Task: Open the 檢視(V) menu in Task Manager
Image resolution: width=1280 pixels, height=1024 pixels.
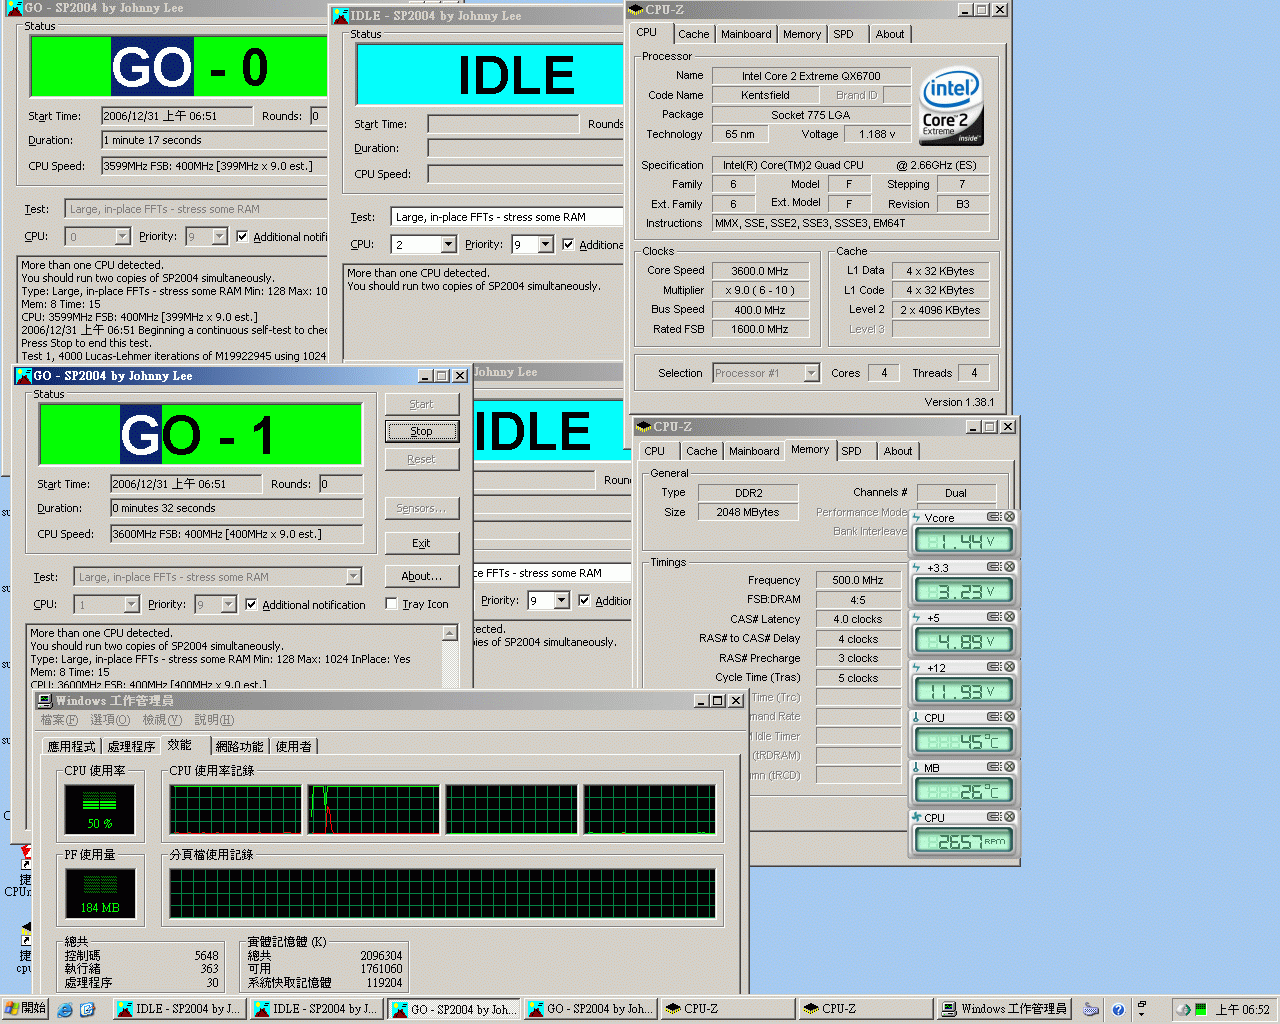Action: pos(162,721)
